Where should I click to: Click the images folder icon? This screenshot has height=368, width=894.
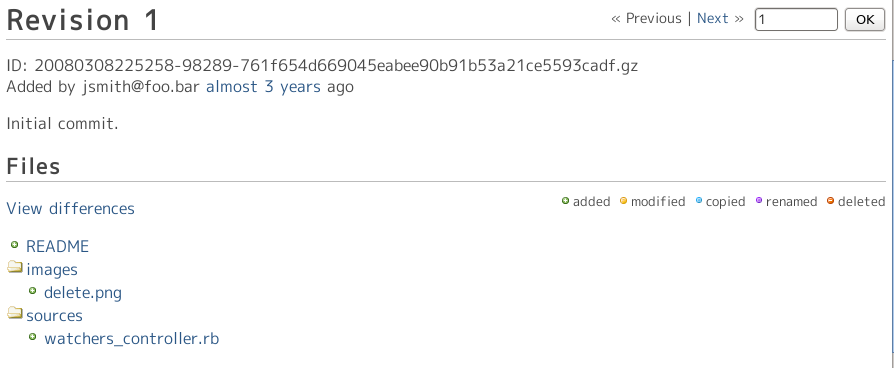click(15, 268)
